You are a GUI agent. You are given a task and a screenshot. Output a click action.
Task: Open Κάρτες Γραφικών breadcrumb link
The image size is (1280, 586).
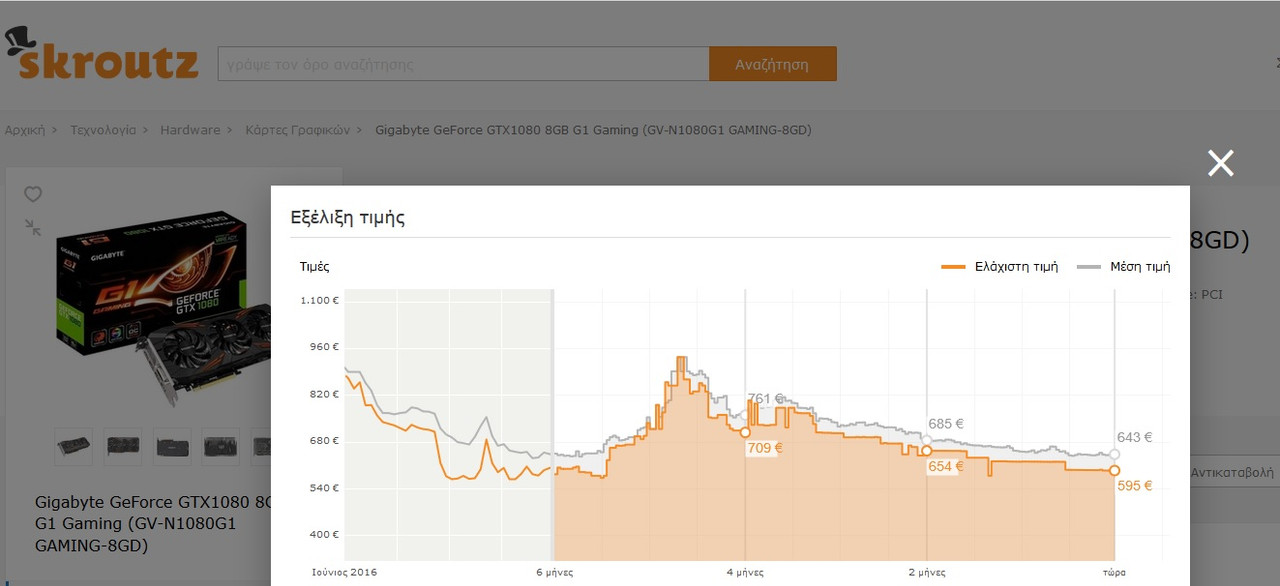click(x=298, y=130)
